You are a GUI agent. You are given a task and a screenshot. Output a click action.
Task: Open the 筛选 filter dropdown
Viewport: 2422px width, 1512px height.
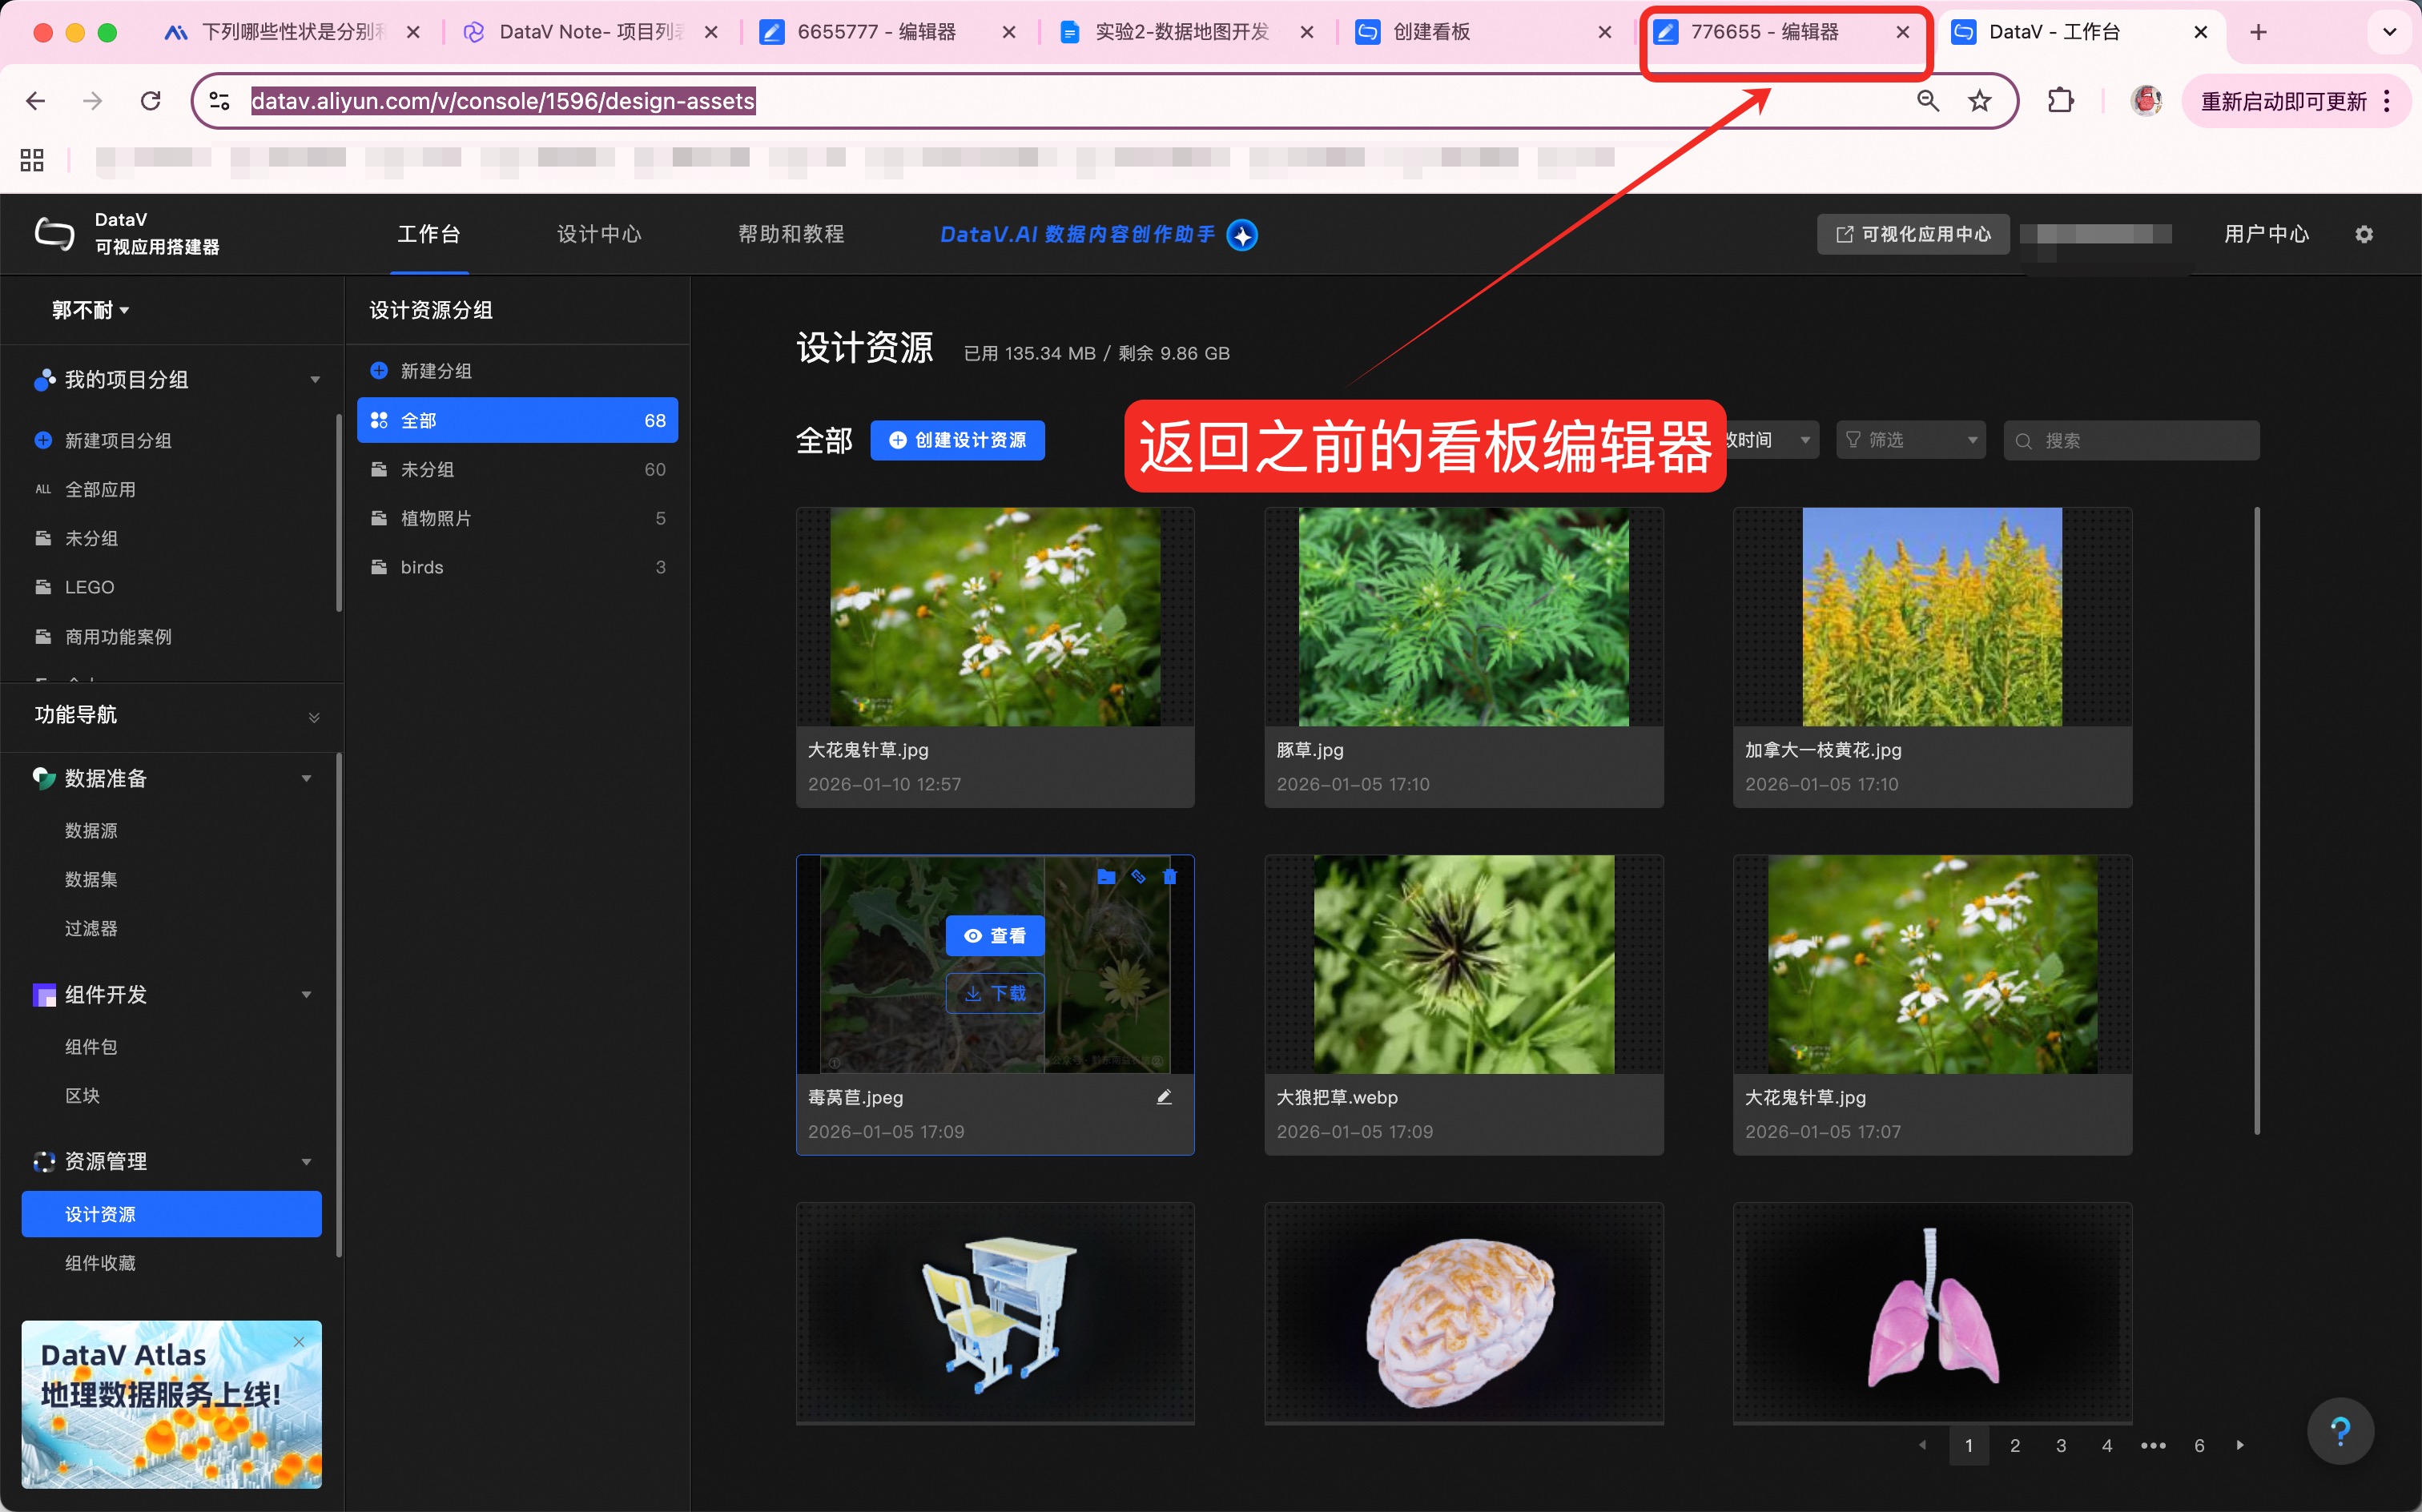click(x=1911, y=440)
